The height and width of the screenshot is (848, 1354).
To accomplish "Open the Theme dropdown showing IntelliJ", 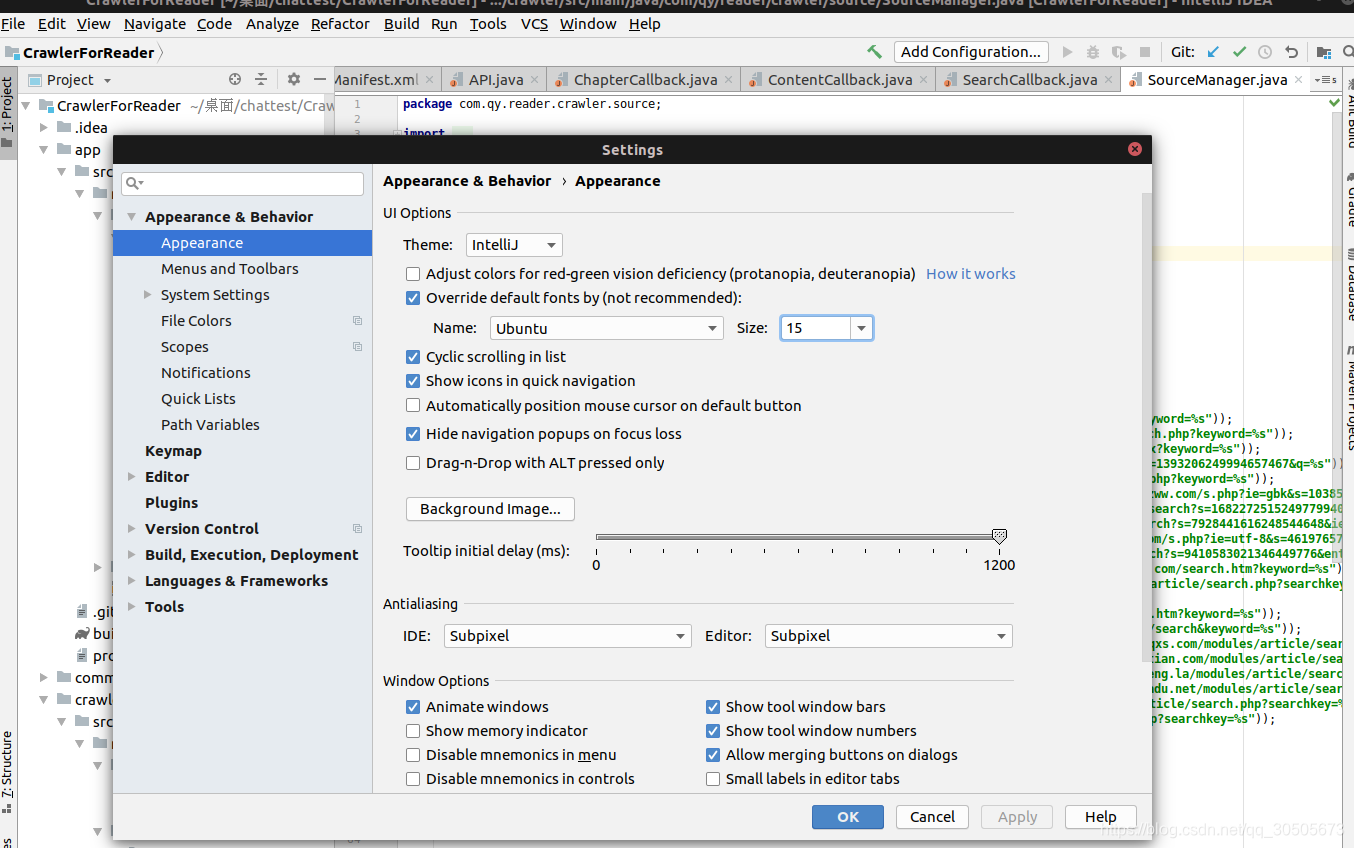I will pyautogui.click(x=514, y=245).
